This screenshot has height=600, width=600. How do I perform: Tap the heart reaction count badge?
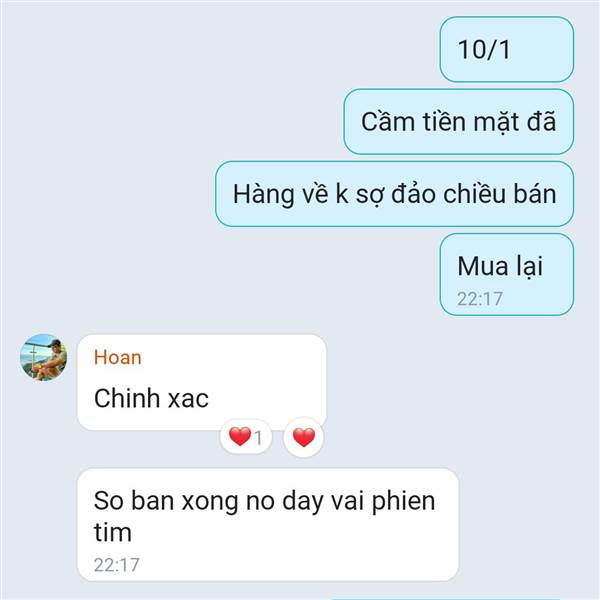(246, 437)
